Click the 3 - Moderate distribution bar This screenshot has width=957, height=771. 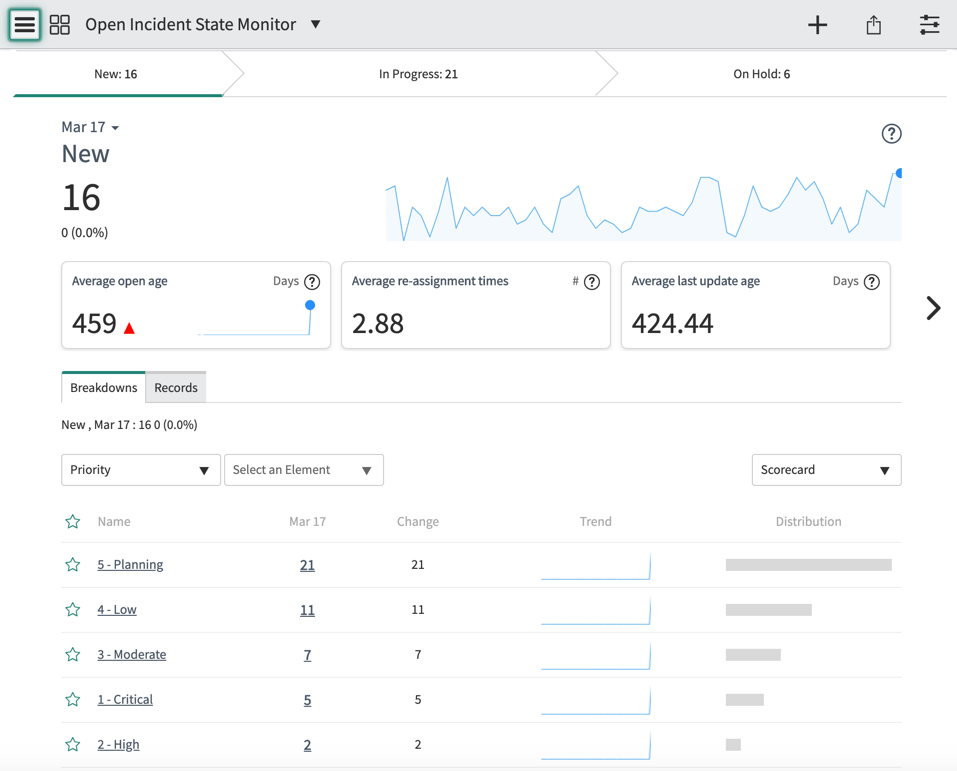coord(753,654)
